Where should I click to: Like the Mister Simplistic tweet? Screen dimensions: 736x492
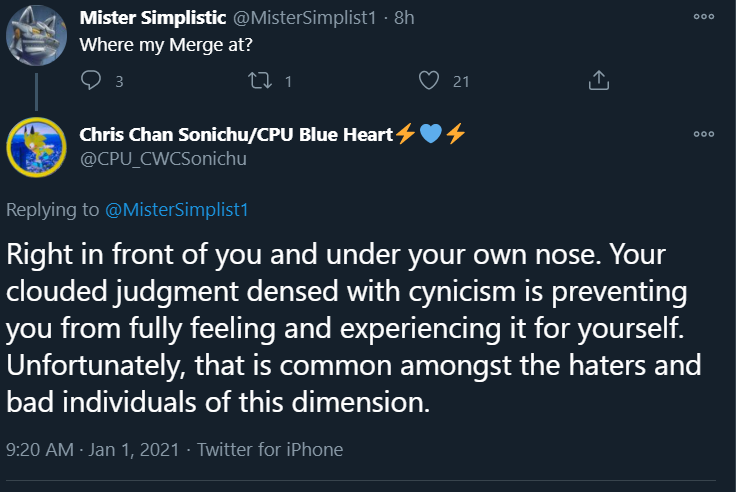[x=429, y=80]
